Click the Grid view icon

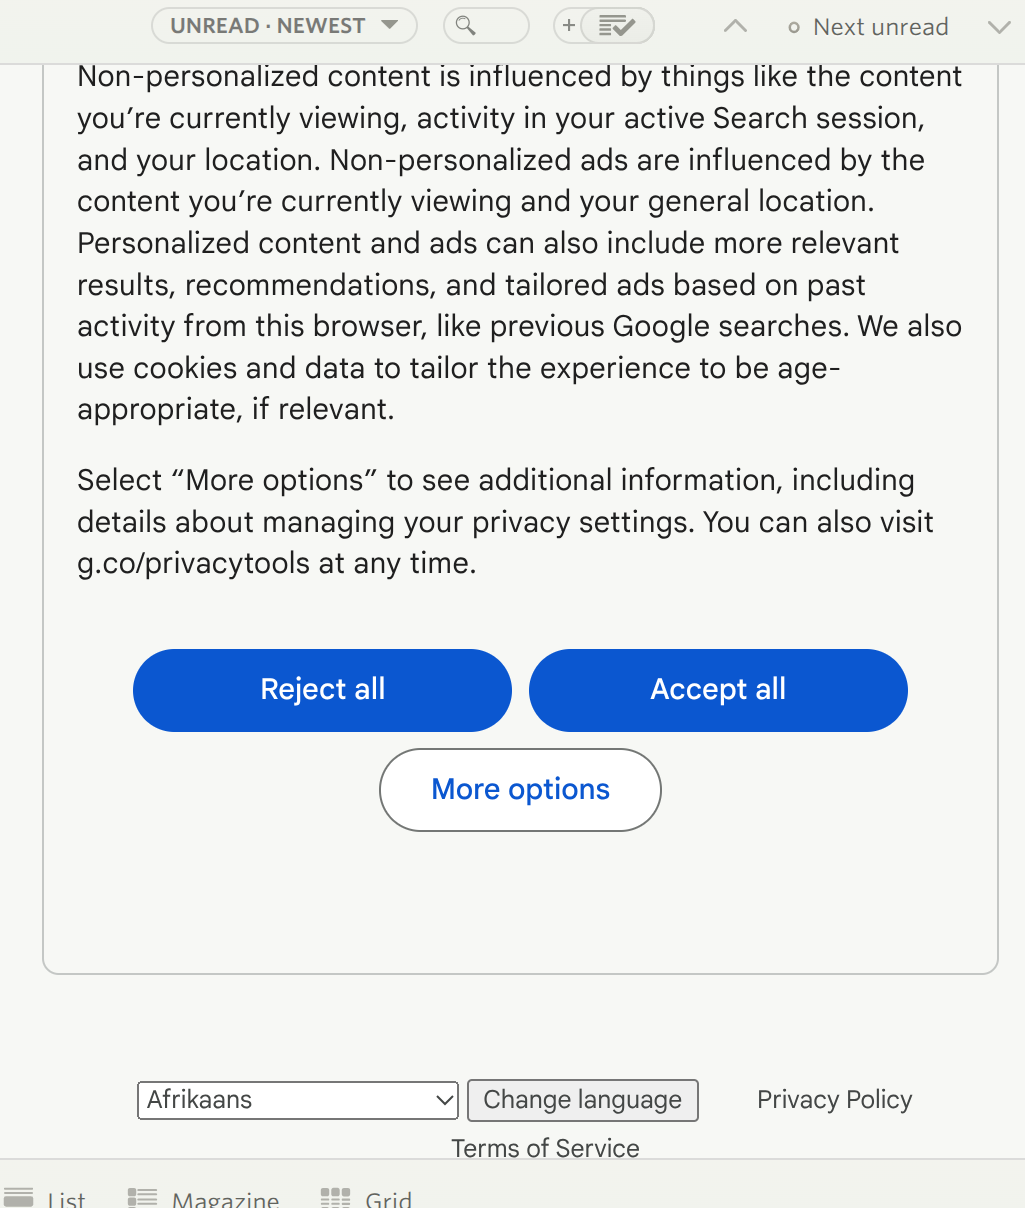coord(335,1197)
